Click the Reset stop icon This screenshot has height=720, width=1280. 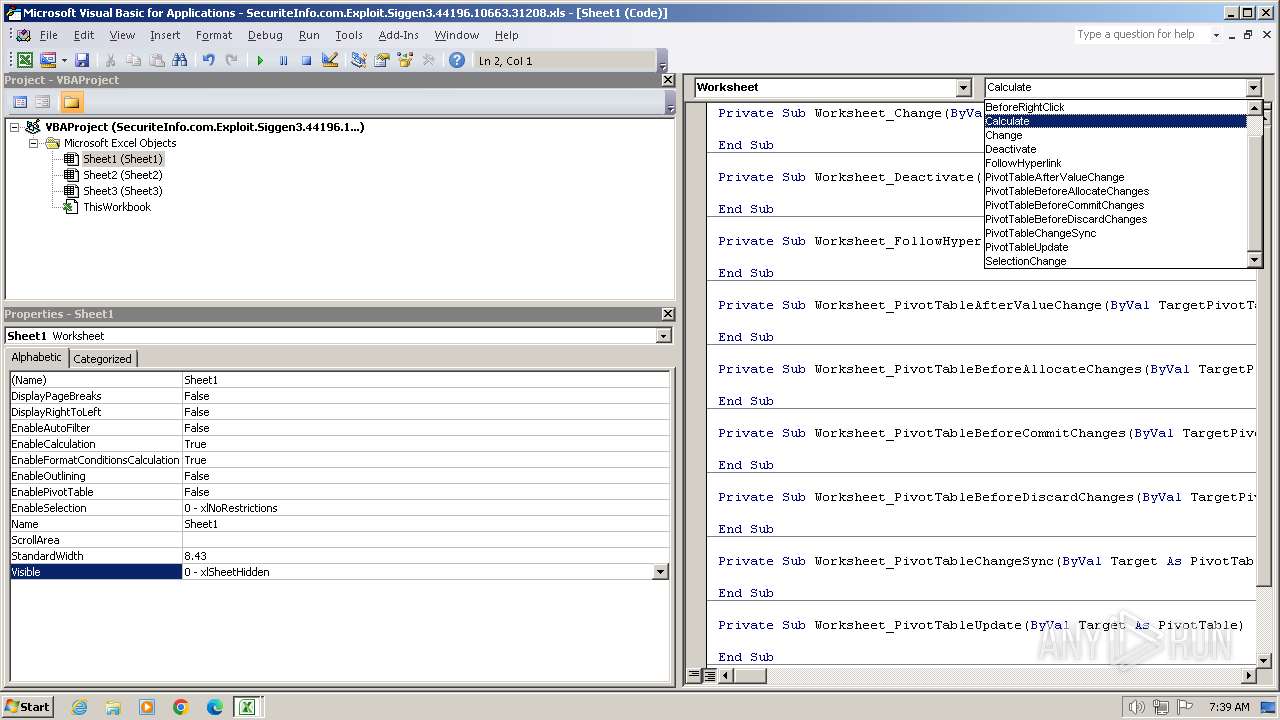306,60
